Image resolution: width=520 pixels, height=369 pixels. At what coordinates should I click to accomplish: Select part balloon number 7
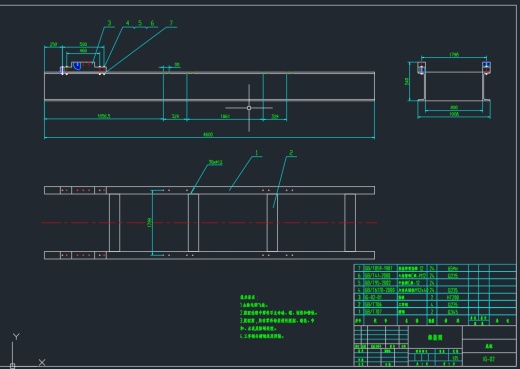coord(171,23)
